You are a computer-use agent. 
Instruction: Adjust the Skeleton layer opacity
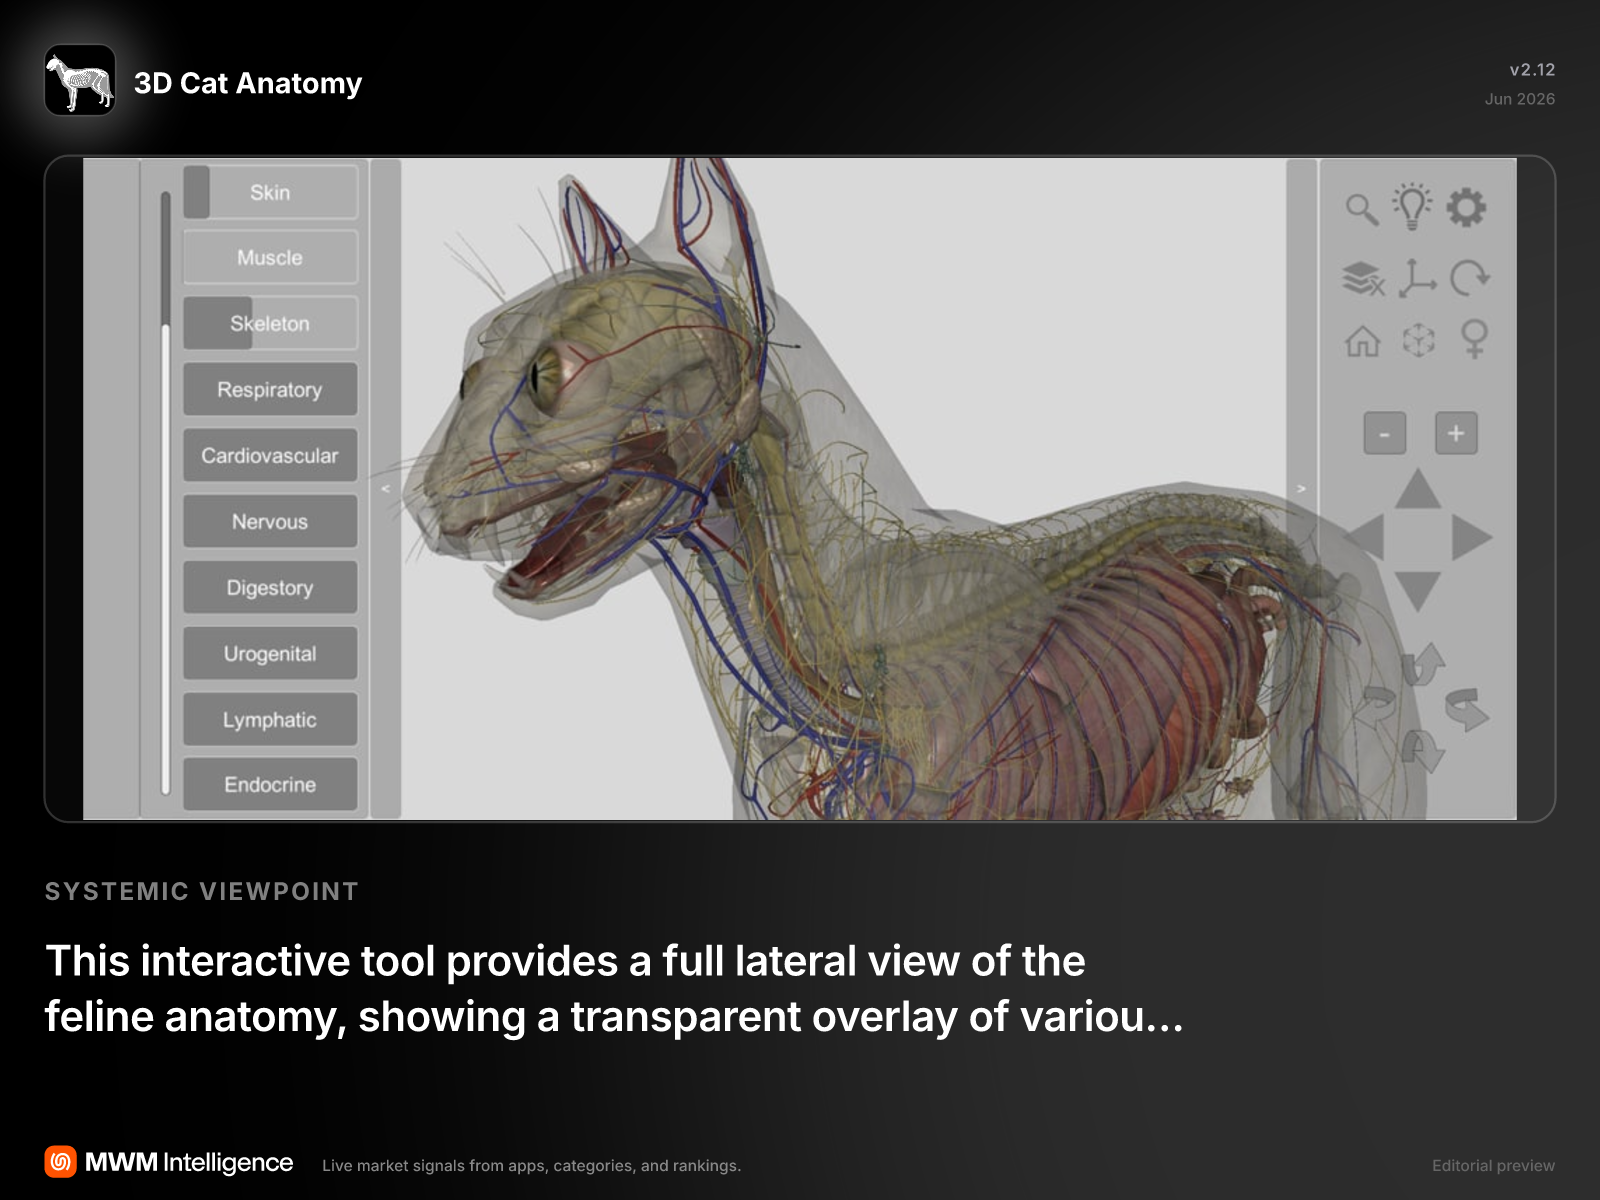pyautogui.click(x=270, y=323)
